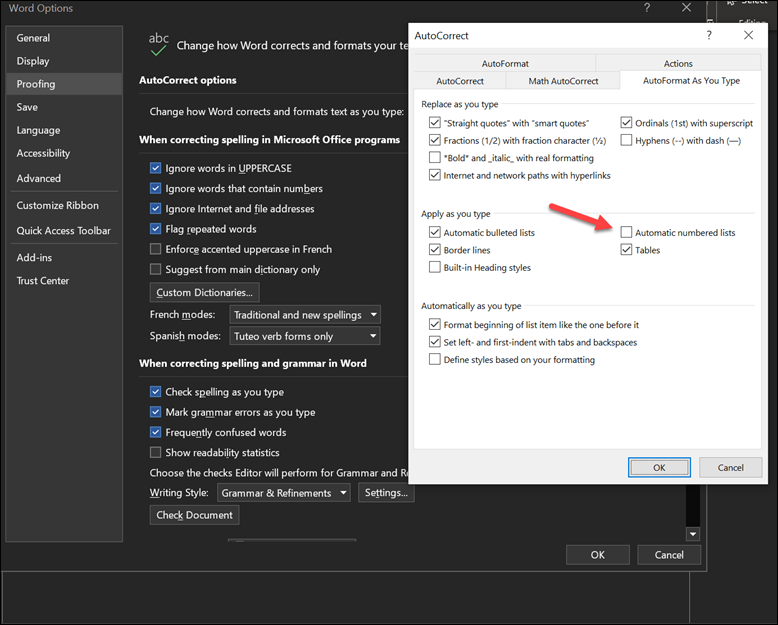Expand the Spanish modes dropdown
The width and height of the screenshot is (778, 625).
click(304, 336)
